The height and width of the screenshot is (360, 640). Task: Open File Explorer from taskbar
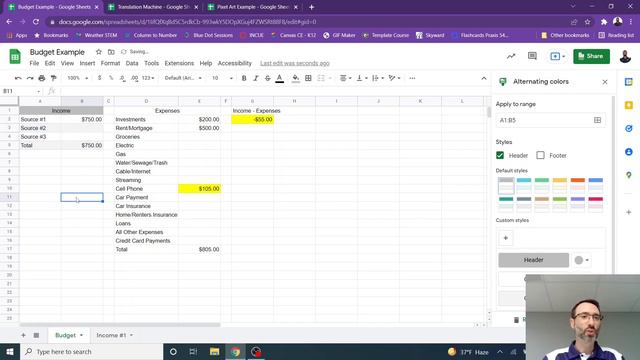(x=214, y=351)
